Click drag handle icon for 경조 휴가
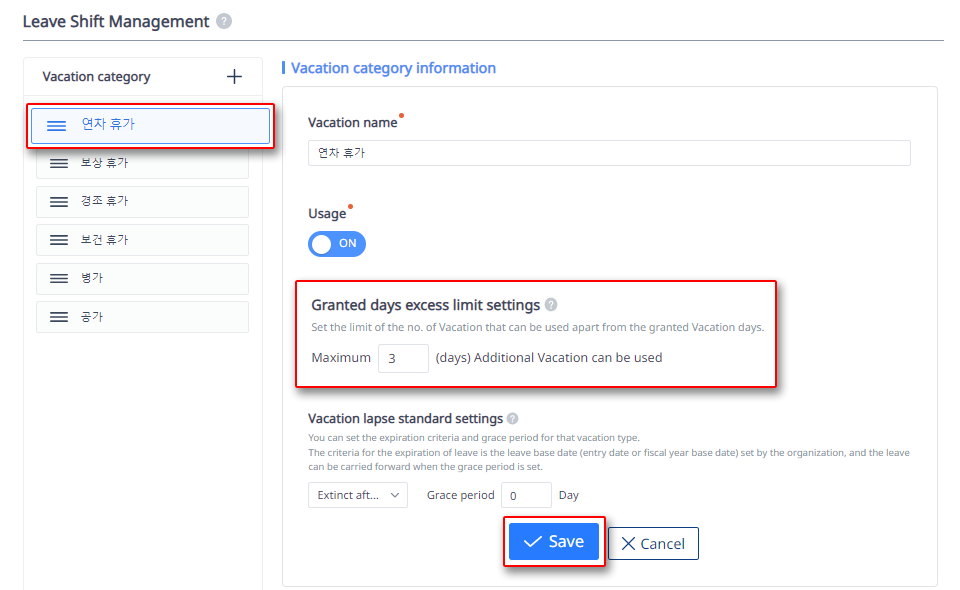 (59, 202)
